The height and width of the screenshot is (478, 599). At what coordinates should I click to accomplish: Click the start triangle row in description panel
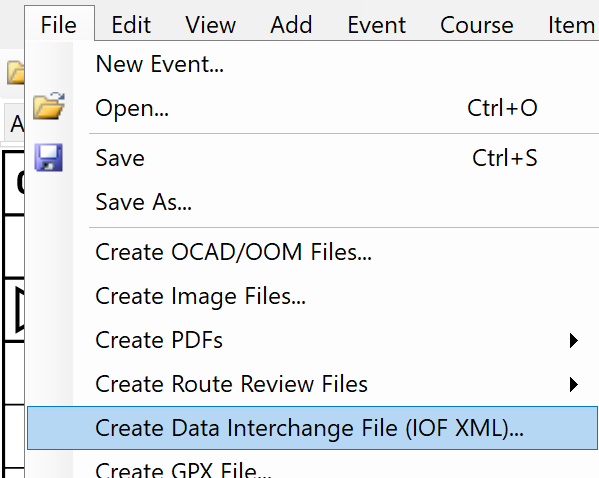[14, 310]
